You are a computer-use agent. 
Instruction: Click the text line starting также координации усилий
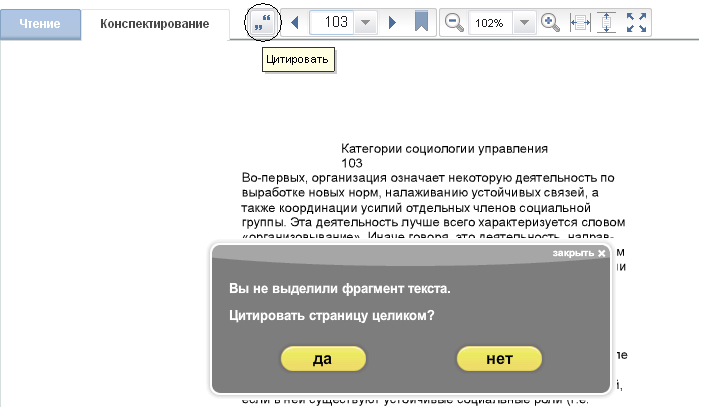[x=416, y=208]
